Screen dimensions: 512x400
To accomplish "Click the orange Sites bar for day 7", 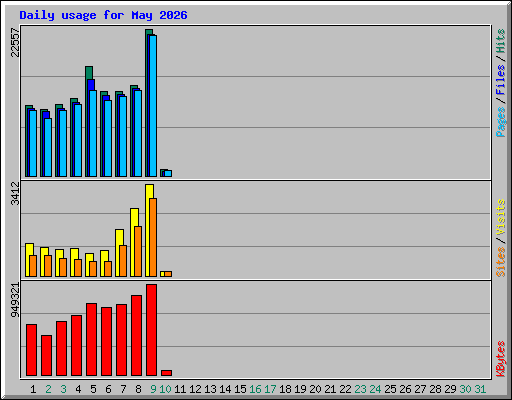I will (123, 261).
